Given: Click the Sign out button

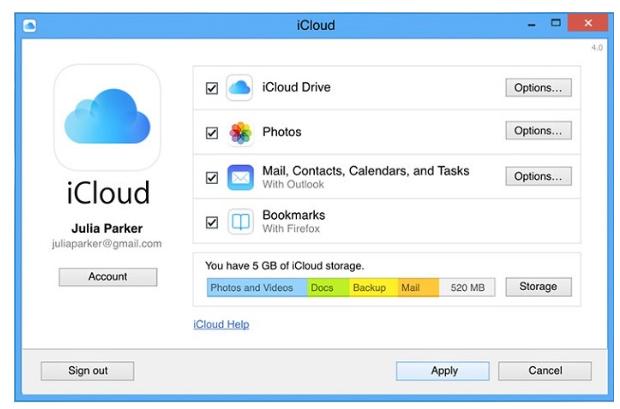Looking at the screenshot, I should coord(87,371).
